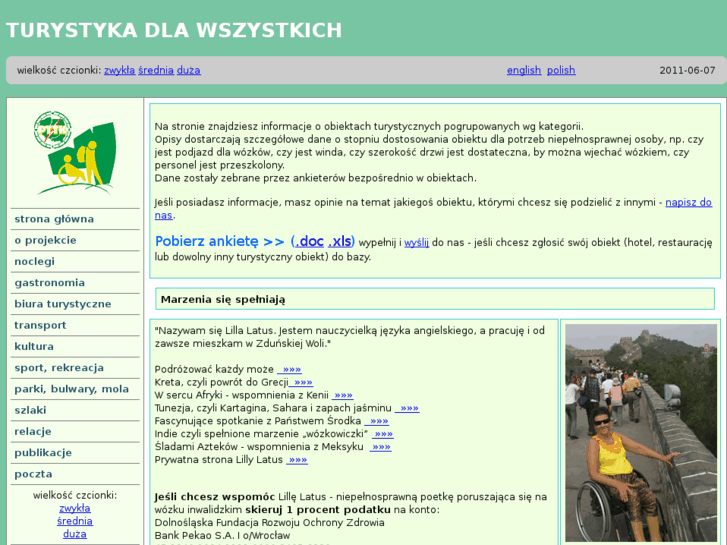
Task: Click 'wyślij' link to send survey
Action: (416, 243)
